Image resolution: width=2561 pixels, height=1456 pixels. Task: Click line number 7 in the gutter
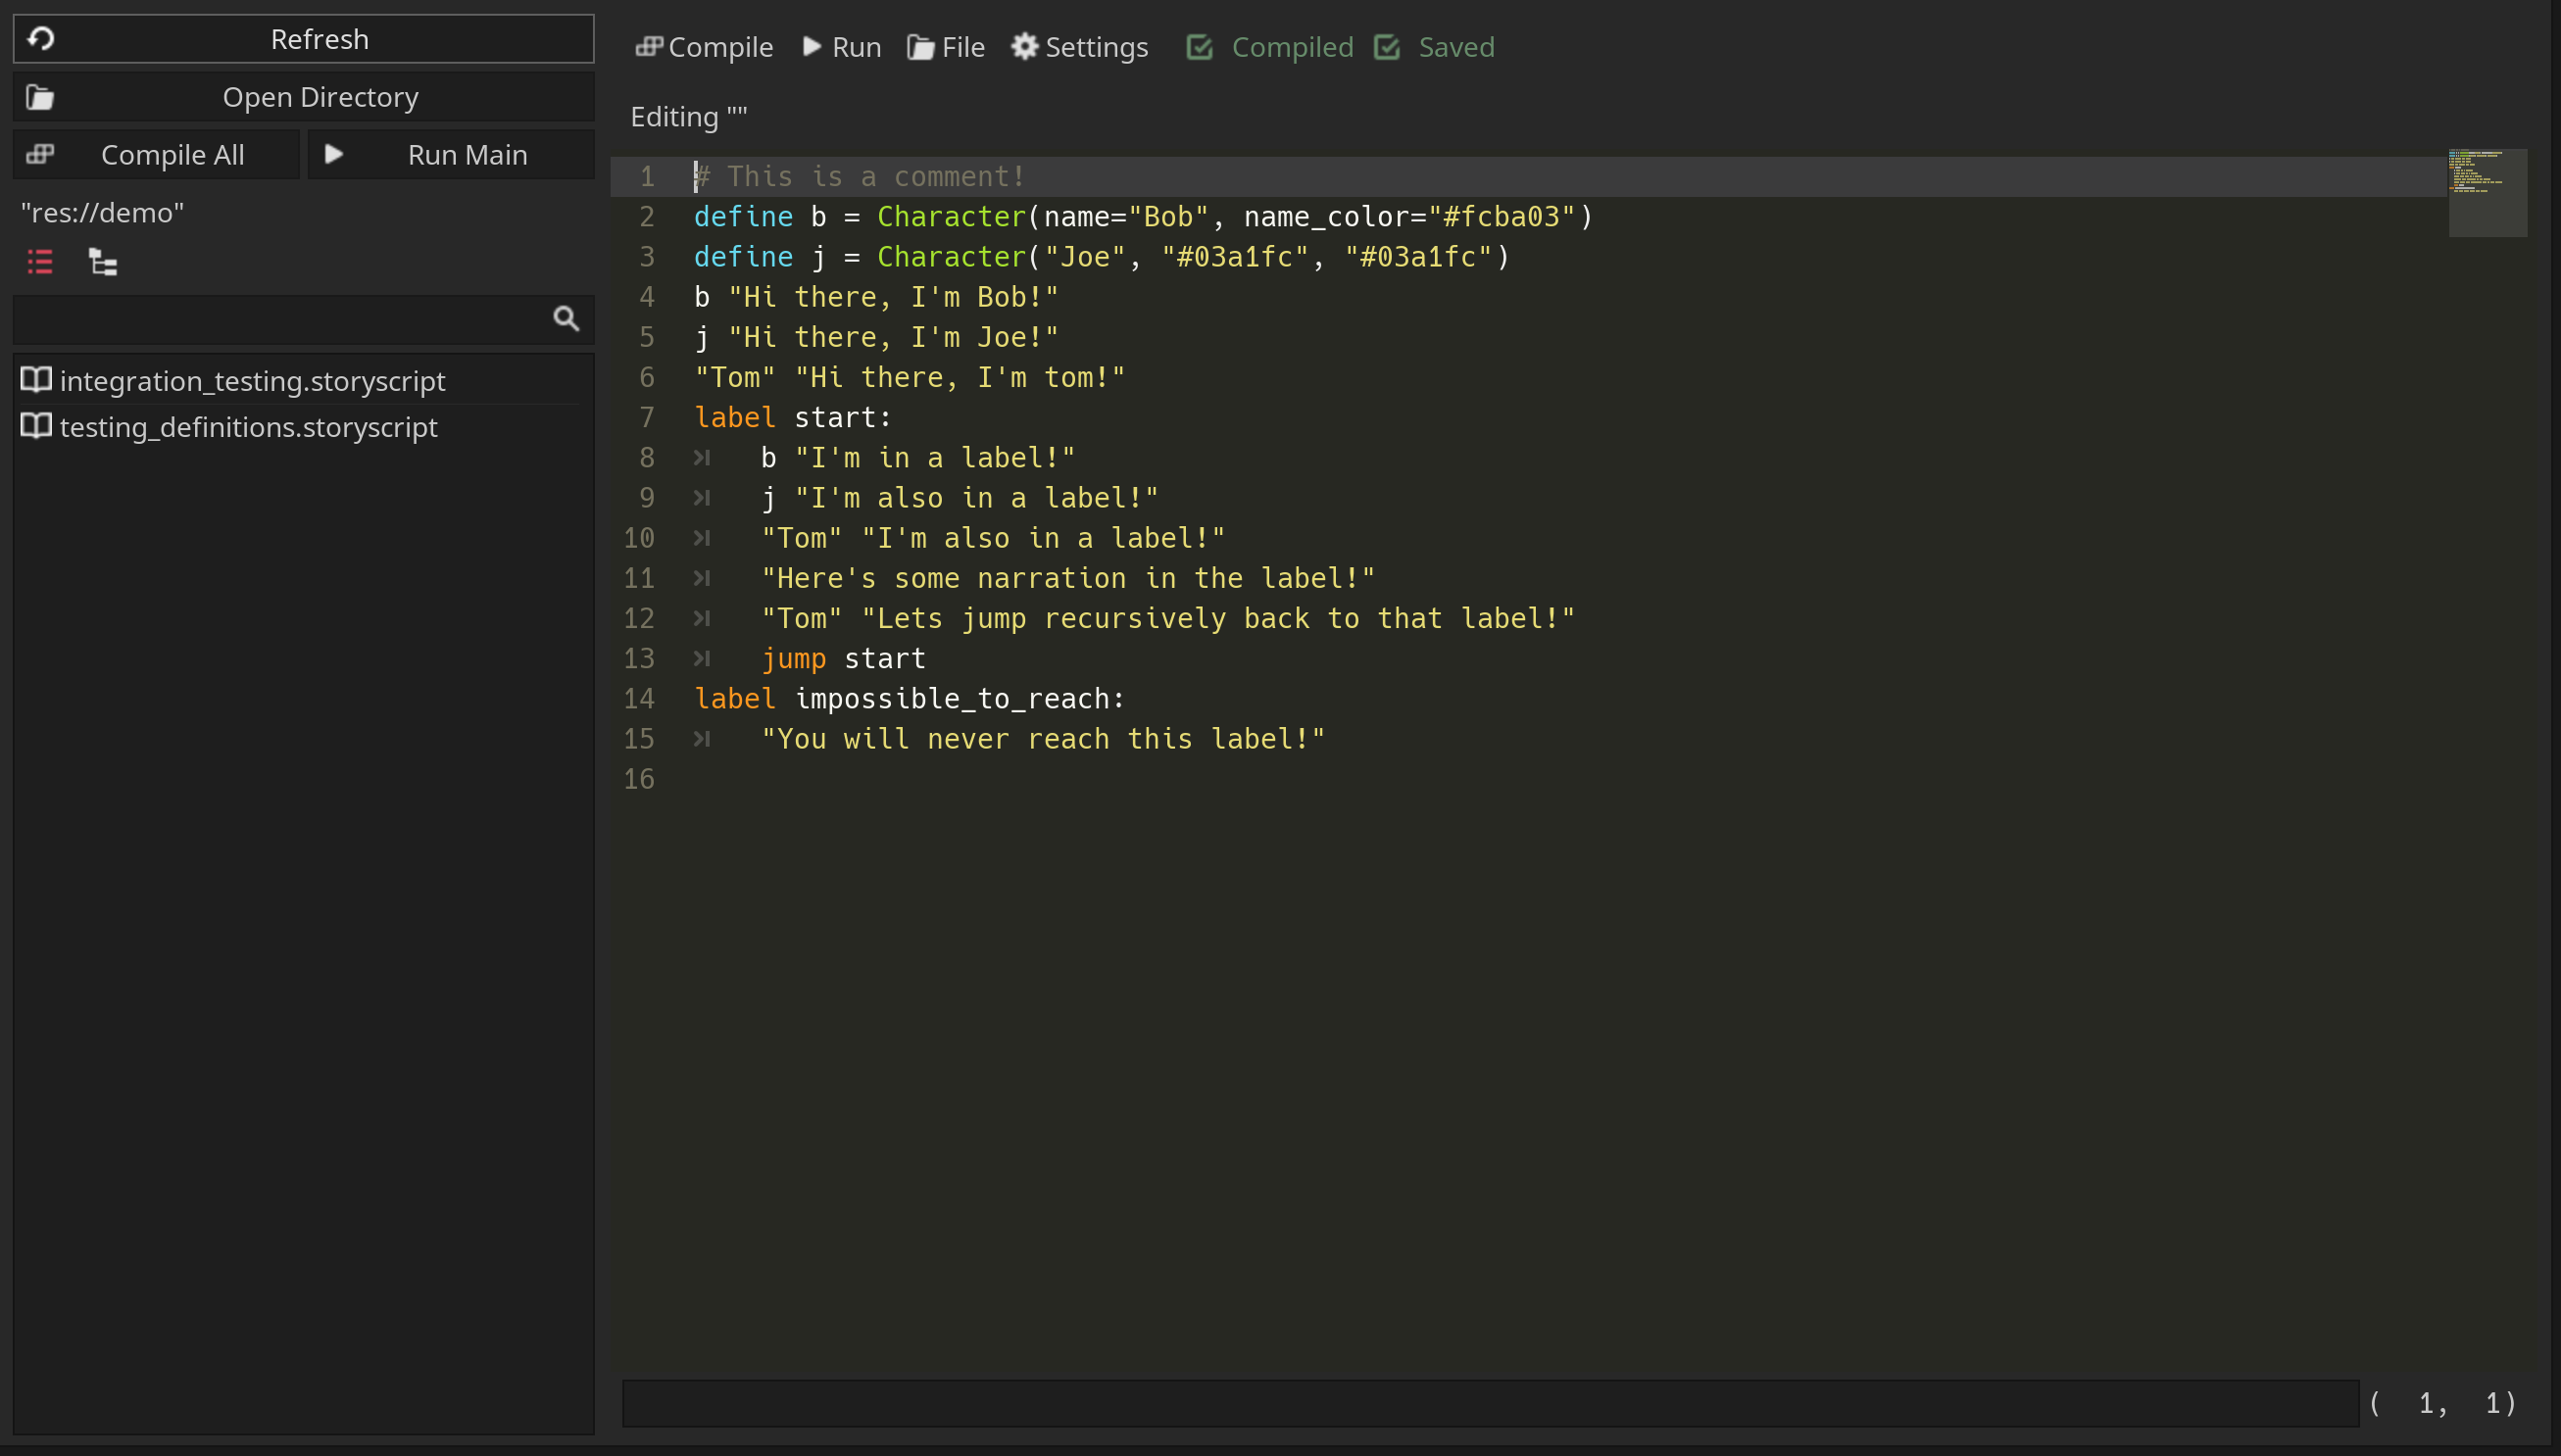pyautogui.click(x=647, y=417)
